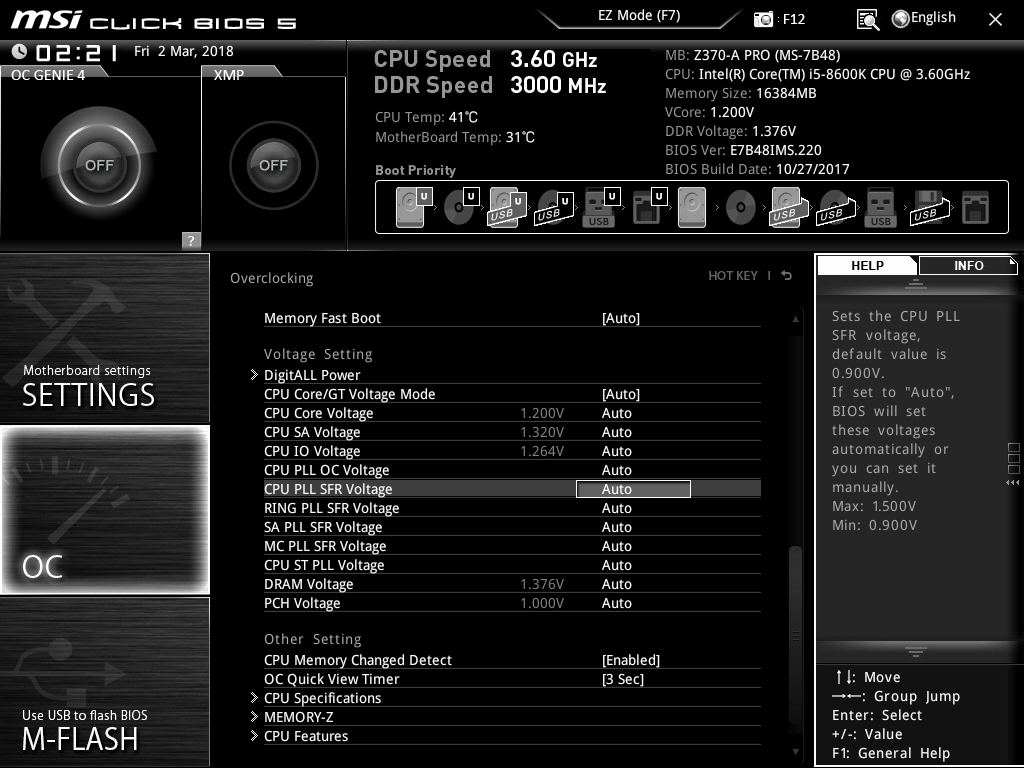Viewport: 1024px width, 768px height.
Task: Click the question mark help icon under OC Genie
Action: (x=191, y=240)
